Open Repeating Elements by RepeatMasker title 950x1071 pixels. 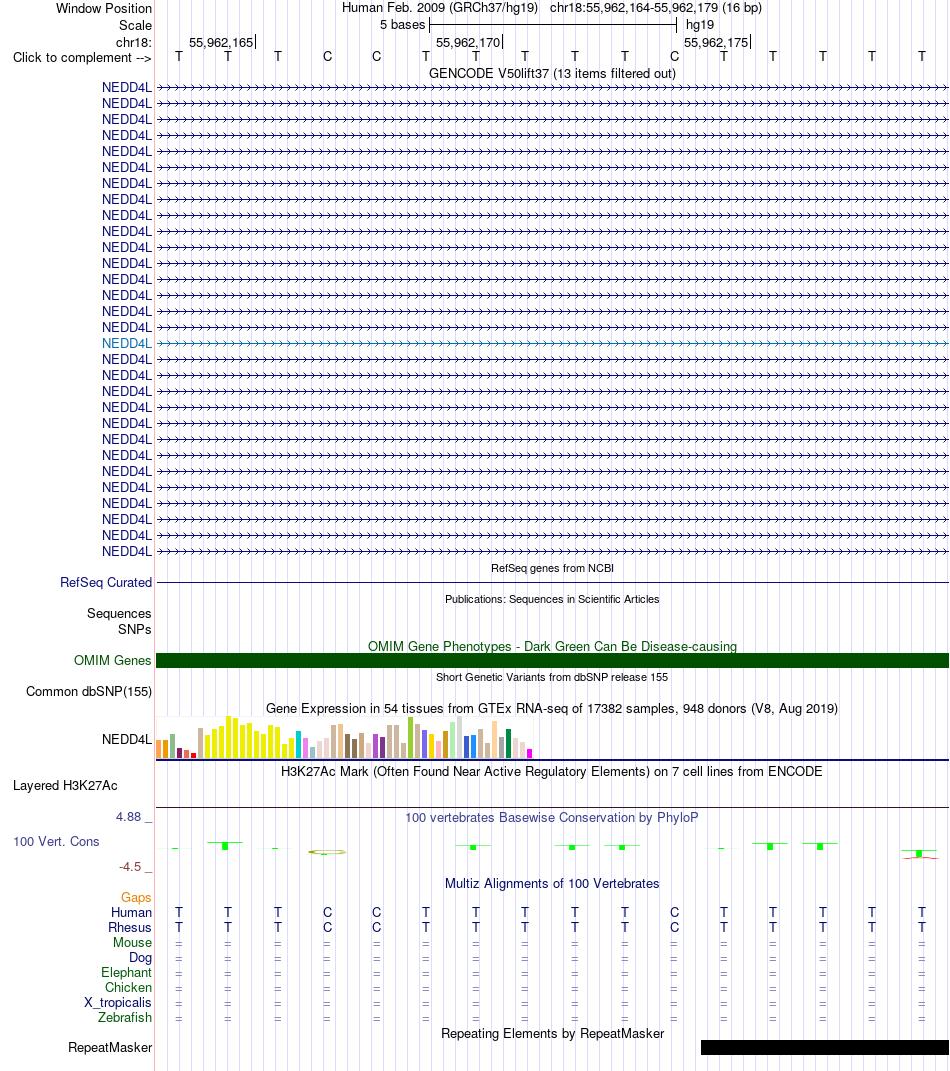(x=553, y=1033)
